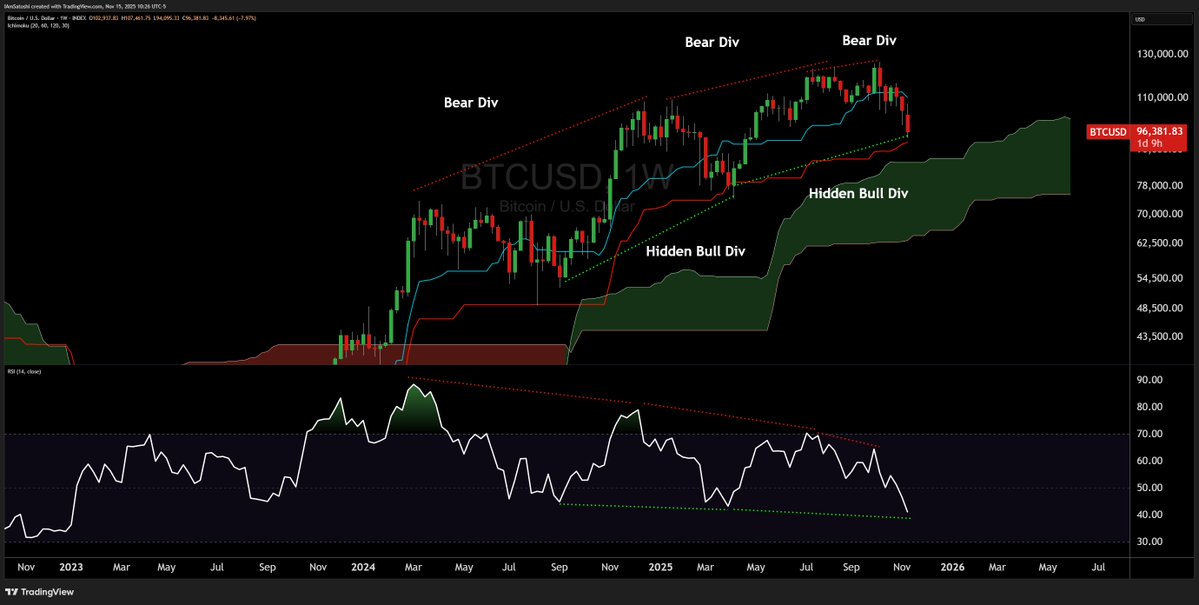1199x605 pixels.
Task: Click the 96,381.83 last price value
Action: [x=1159, y=132]
